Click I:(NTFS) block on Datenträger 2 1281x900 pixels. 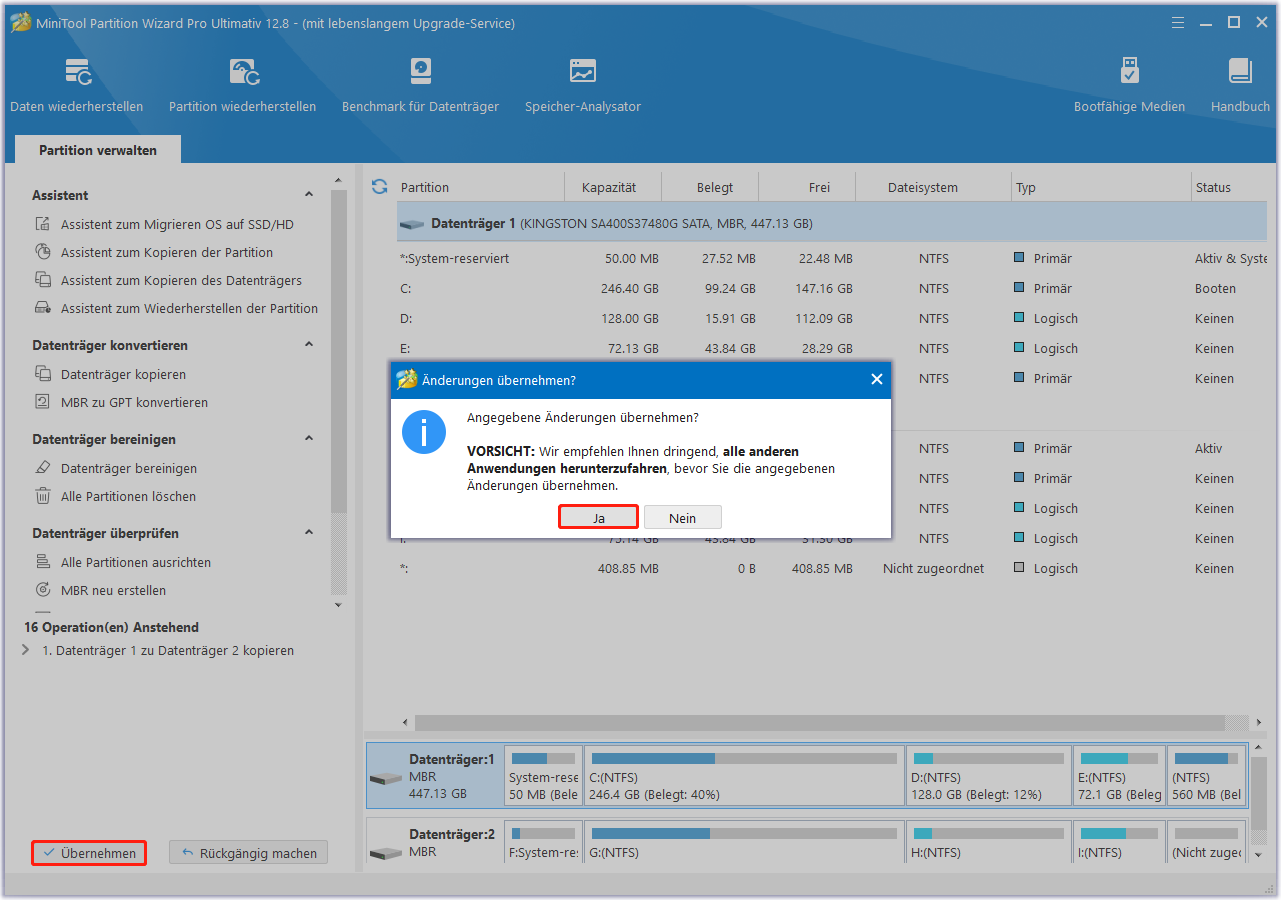(x=1120, y=843)
